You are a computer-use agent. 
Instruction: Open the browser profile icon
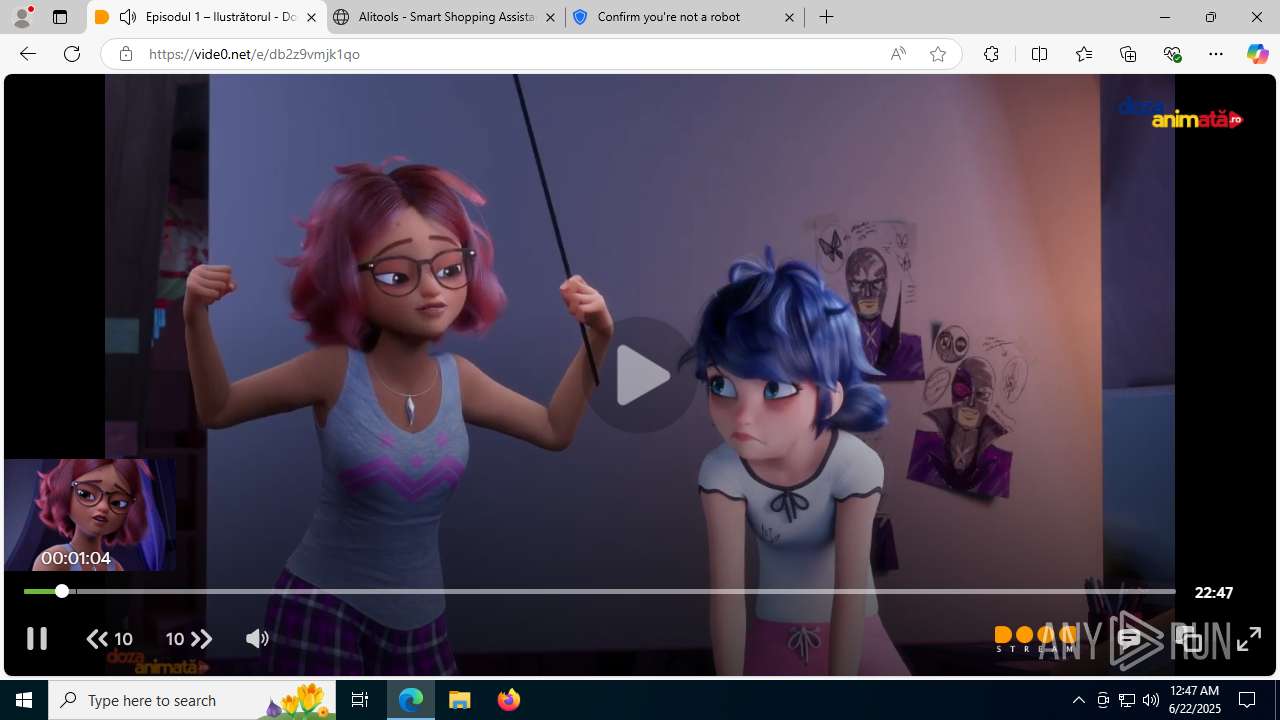pos(22,17)
